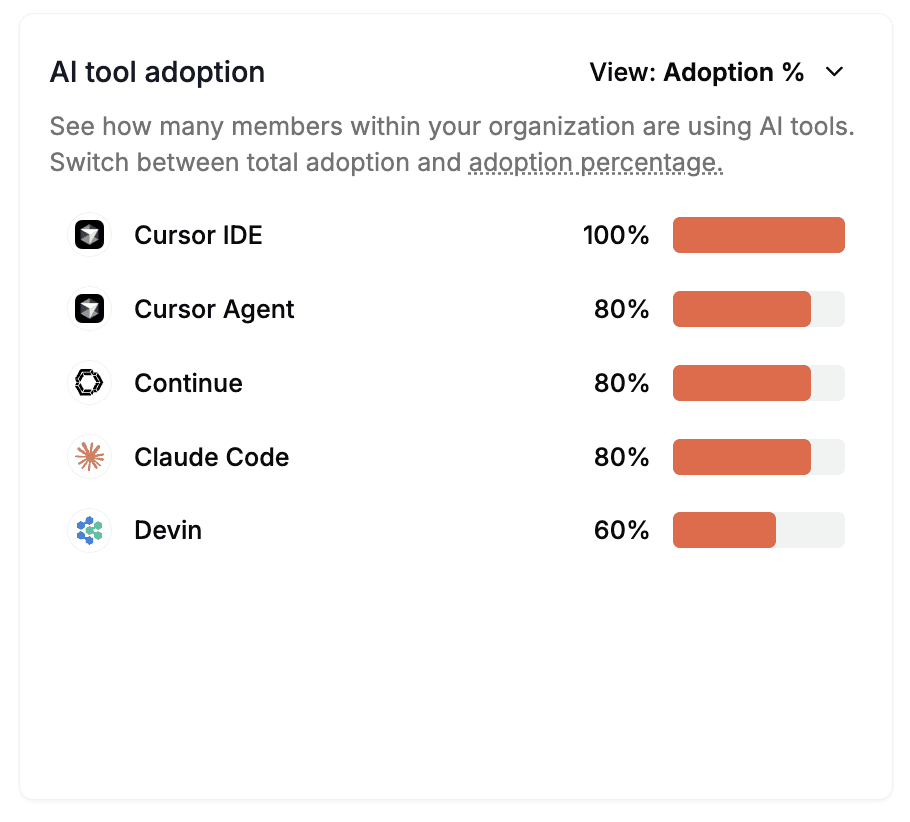Viewport: 910px width, 822px height.
Task: Click the Claude Code starburst icon
Action: coord(90,457)
